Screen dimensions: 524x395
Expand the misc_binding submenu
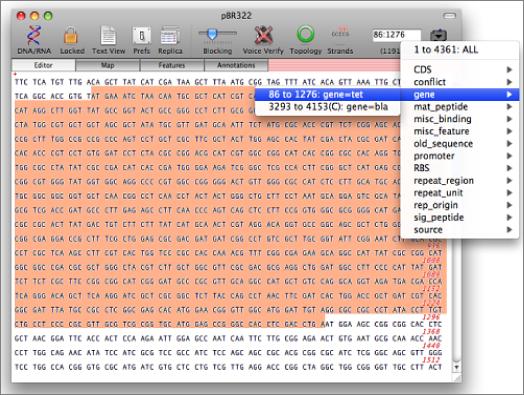click(460, 119)
